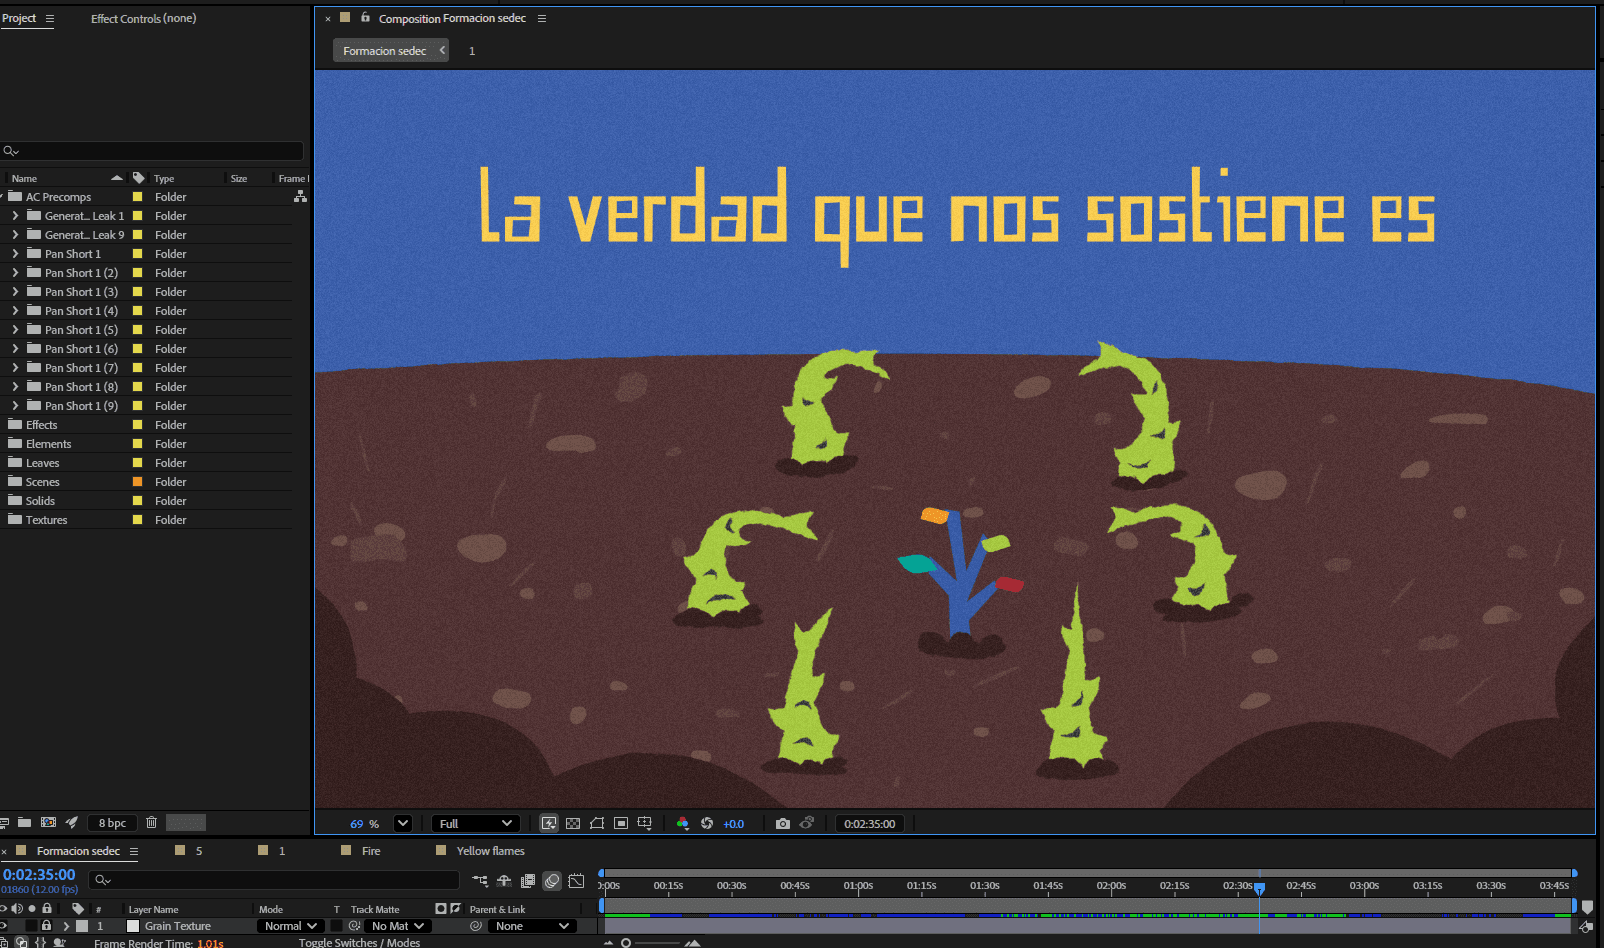Click New Composition icon in Project panel
Screen dimensions: 1604x948
tap(48, 822)
